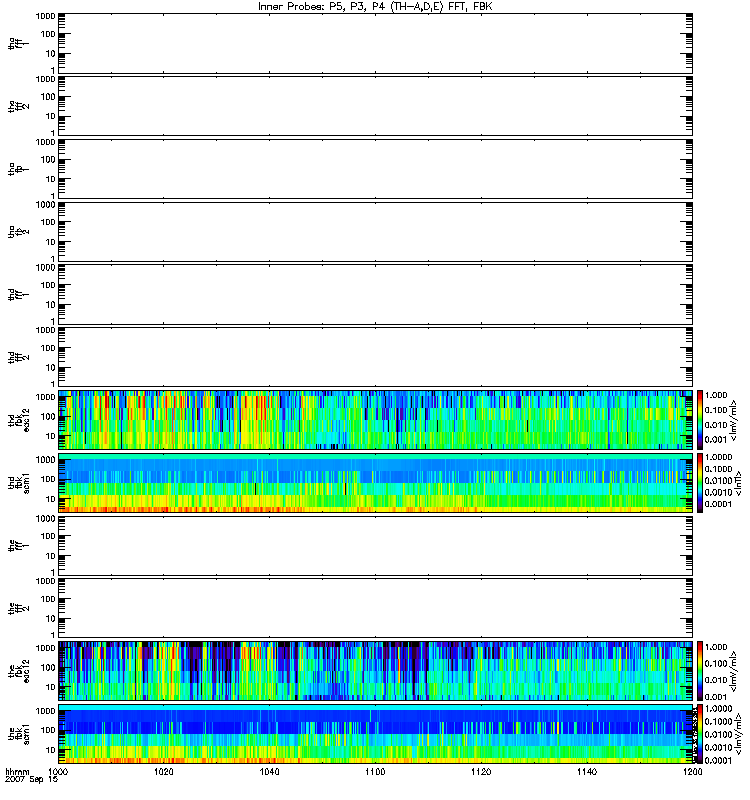Click the '2007 Sep 15' date label

(31, 780)
